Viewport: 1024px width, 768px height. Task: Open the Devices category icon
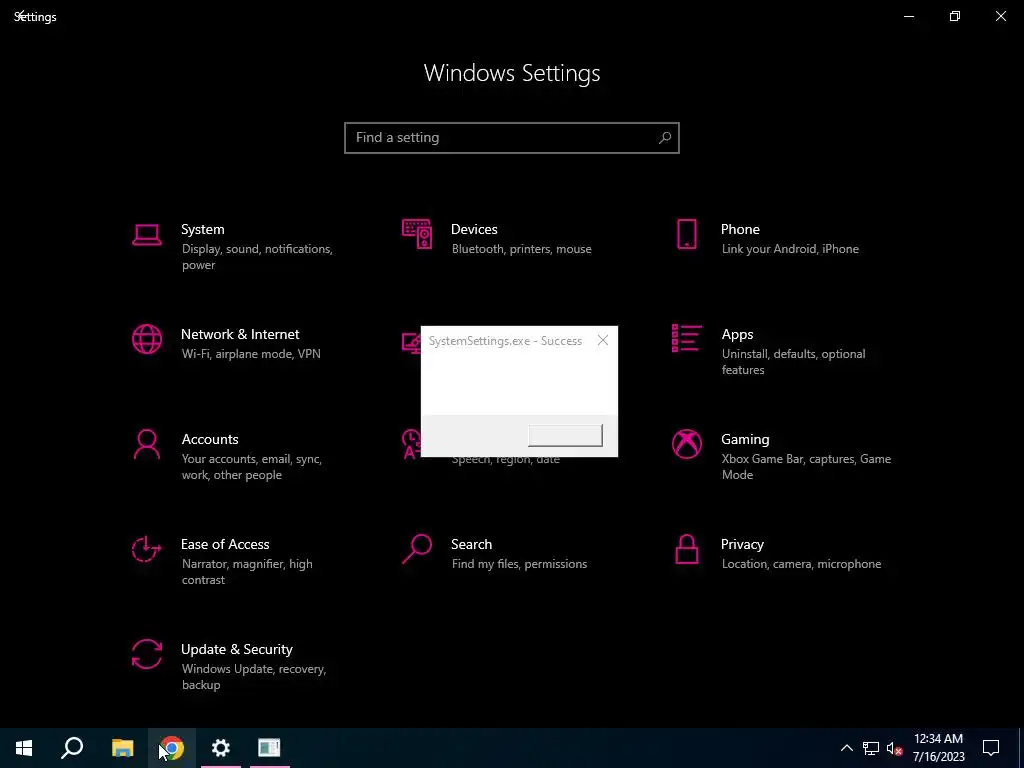(x=417, y=234)
